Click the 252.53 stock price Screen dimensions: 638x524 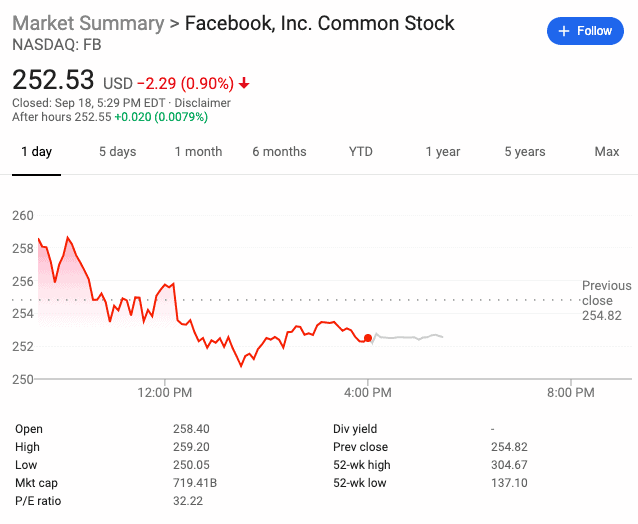pos(53,80)
